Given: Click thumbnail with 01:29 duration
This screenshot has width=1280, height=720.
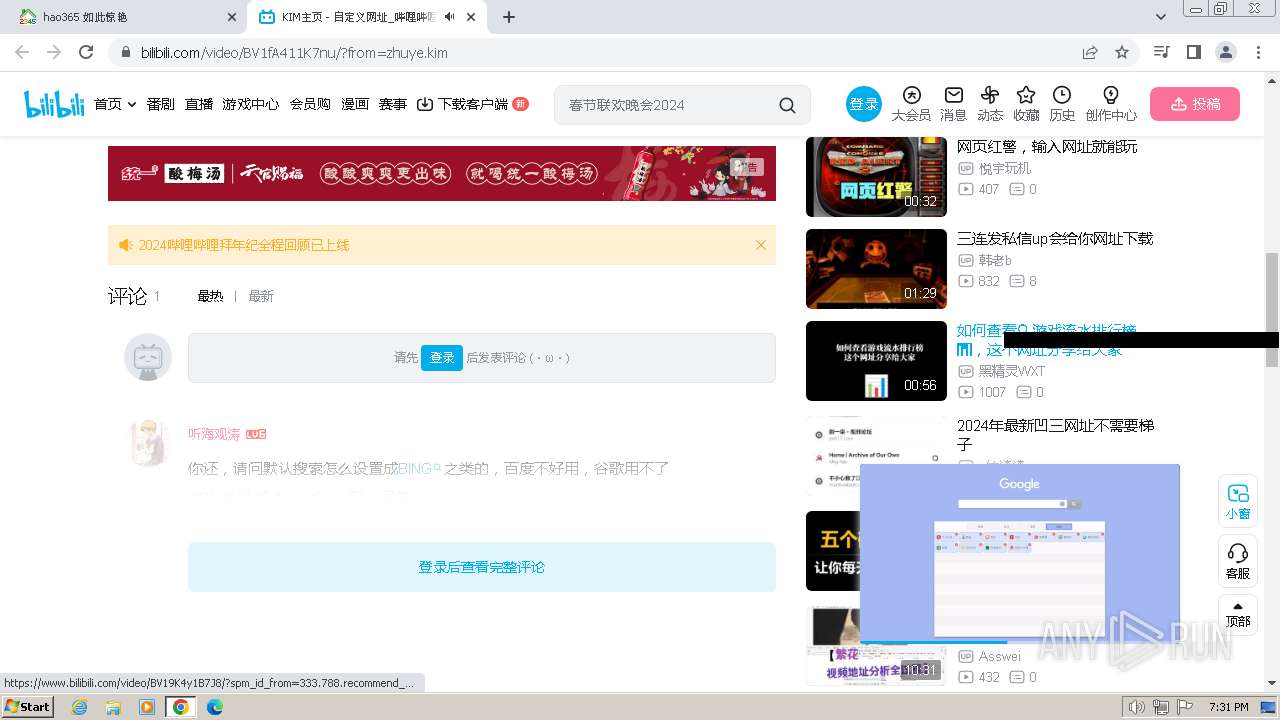Looking at the screenshot, I should (x=876, y=269).
